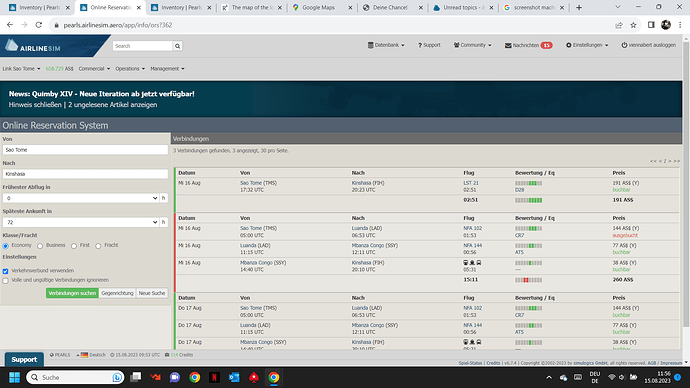Screen dimensions: 690x388
Task: Reload the page with the refresh icon
Action: (39, 25)
